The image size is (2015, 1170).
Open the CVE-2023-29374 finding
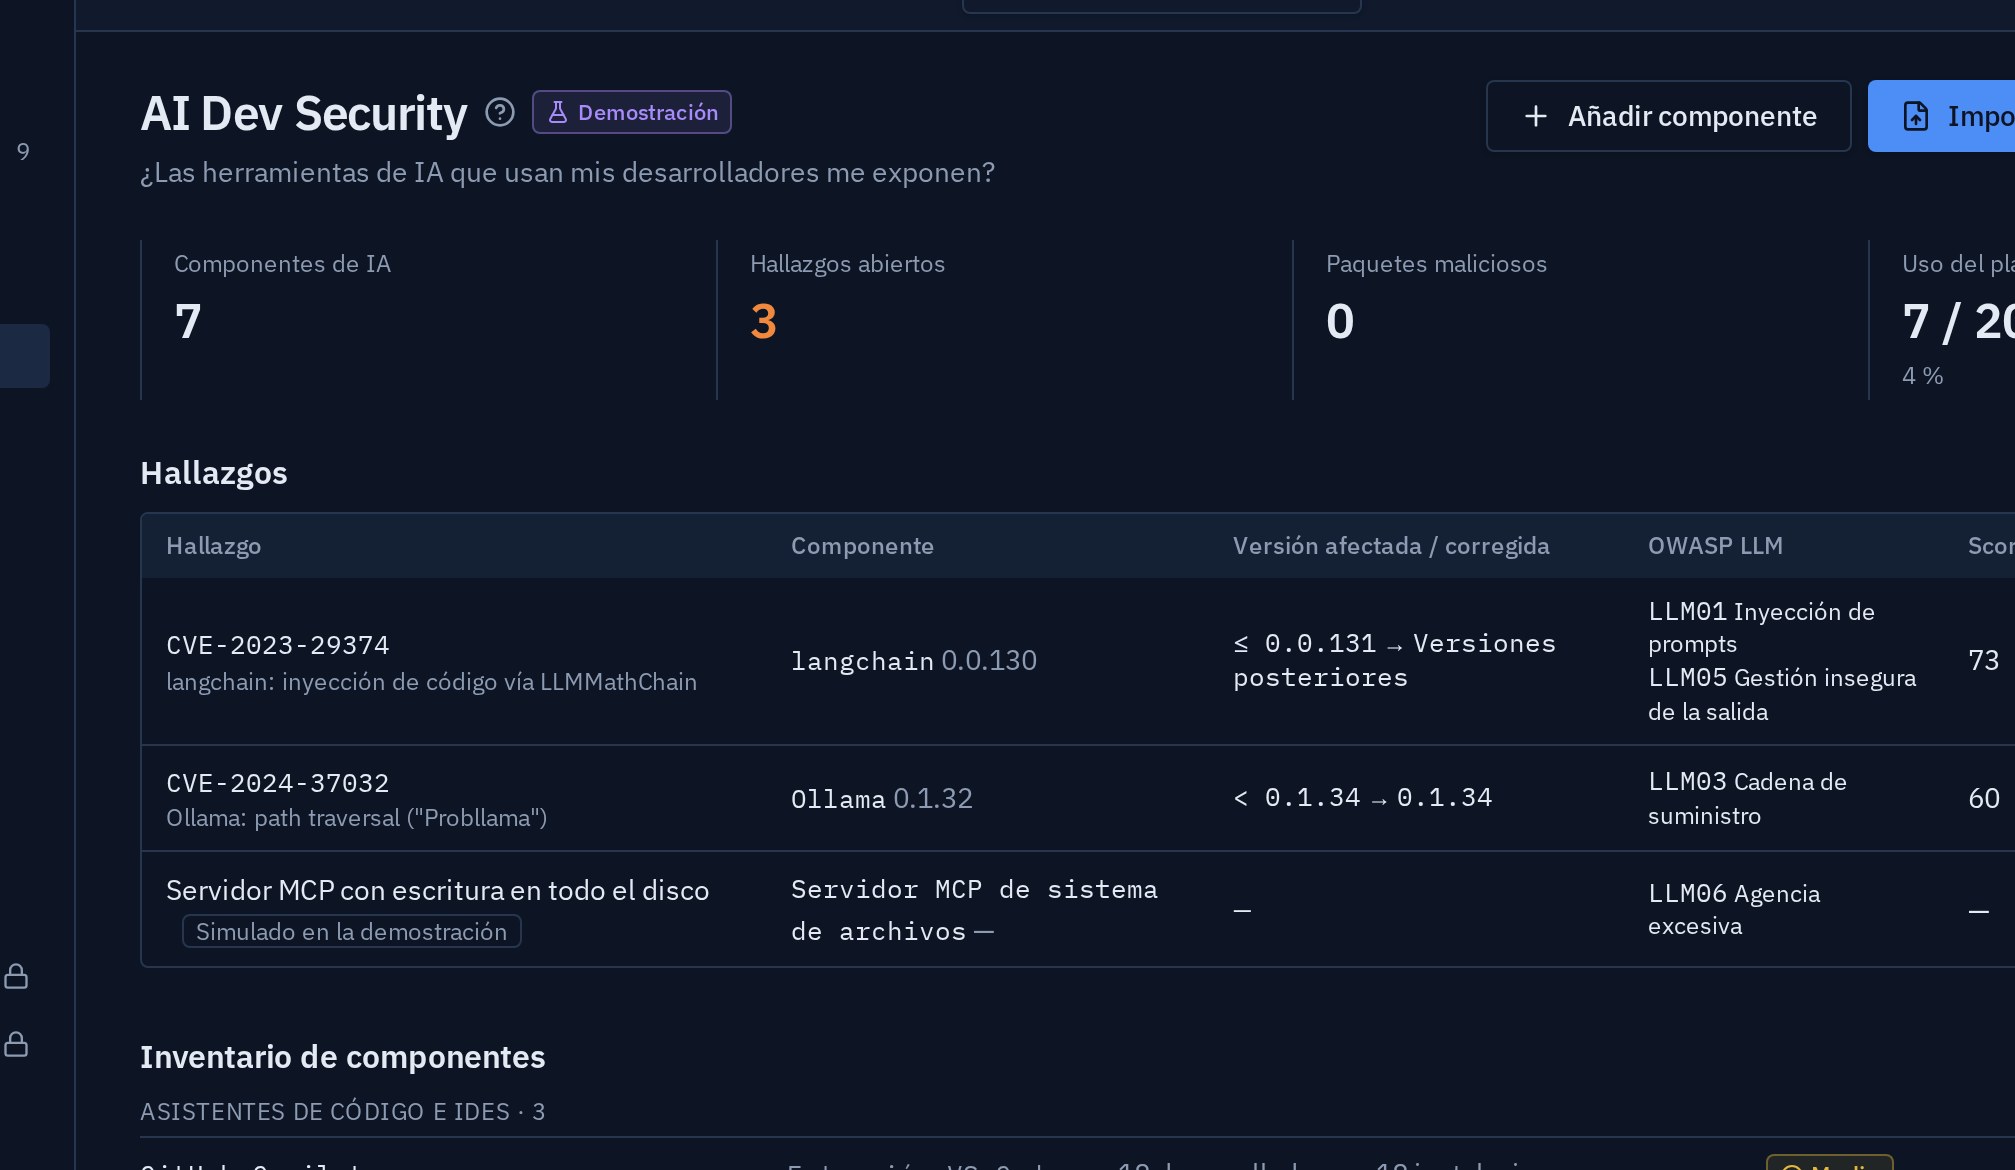click(278, 645)
